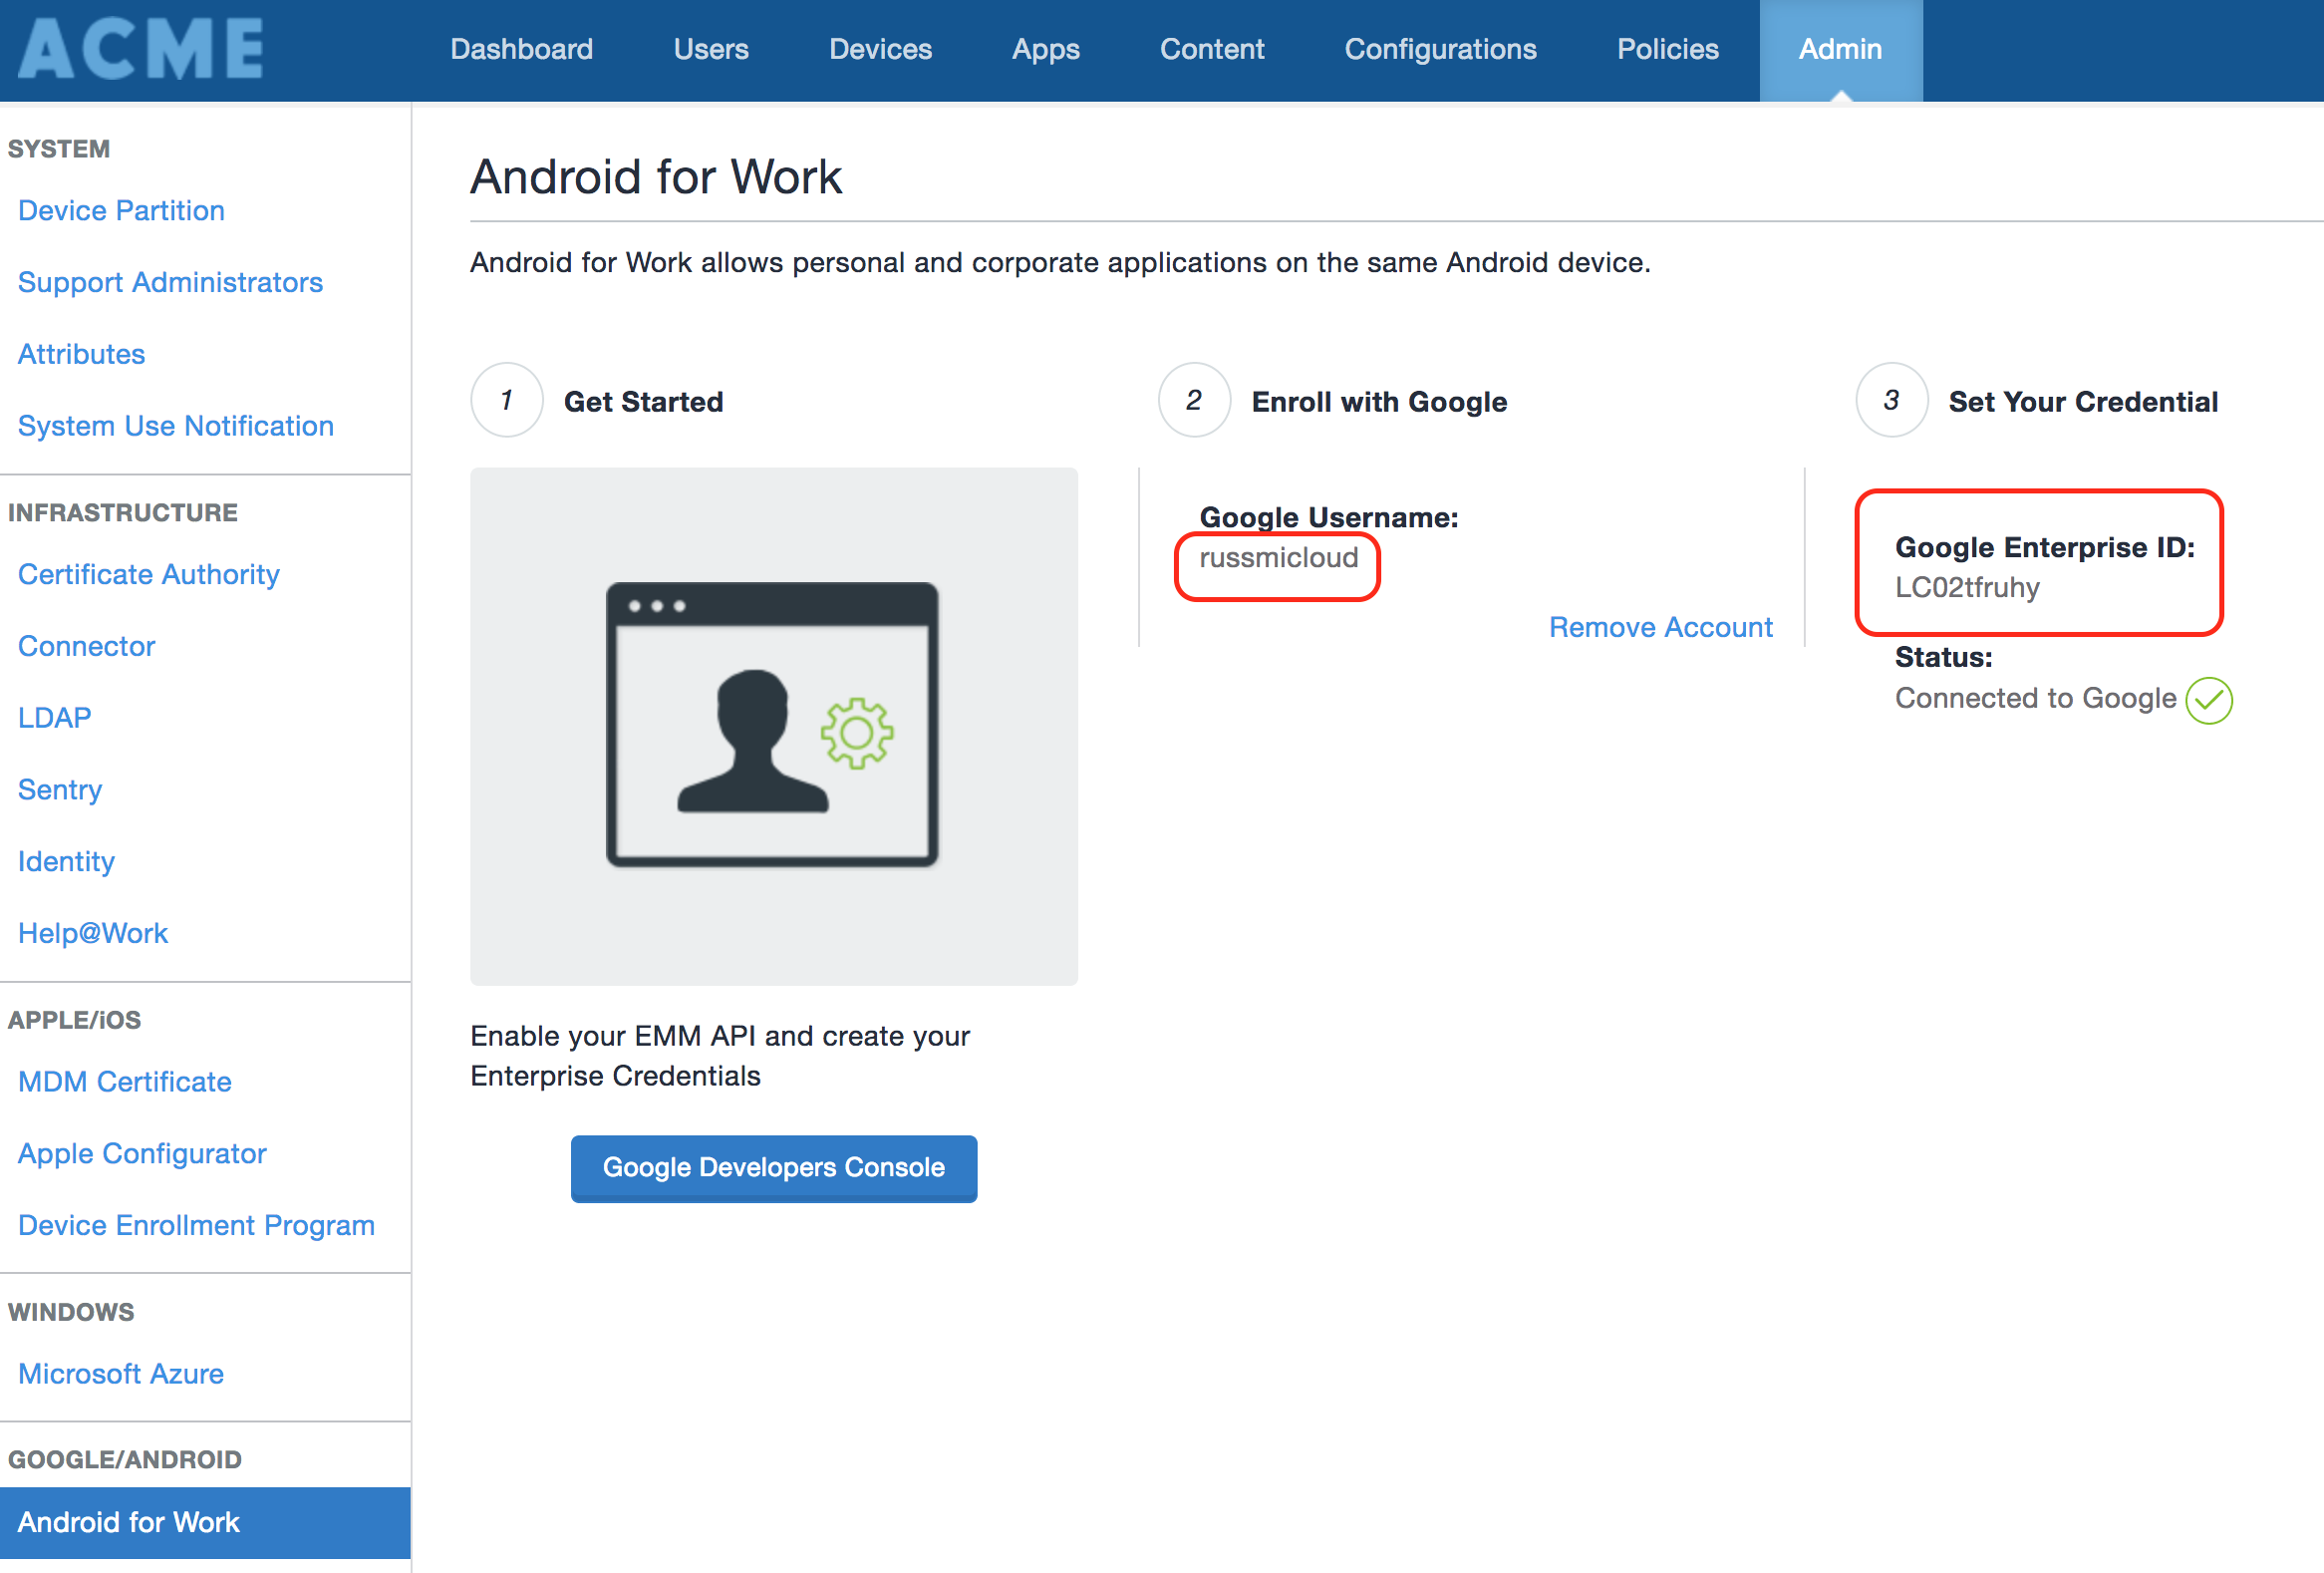Click the user-with-gear illustration
2324x1573 pixels.
[x=773, y=725]
